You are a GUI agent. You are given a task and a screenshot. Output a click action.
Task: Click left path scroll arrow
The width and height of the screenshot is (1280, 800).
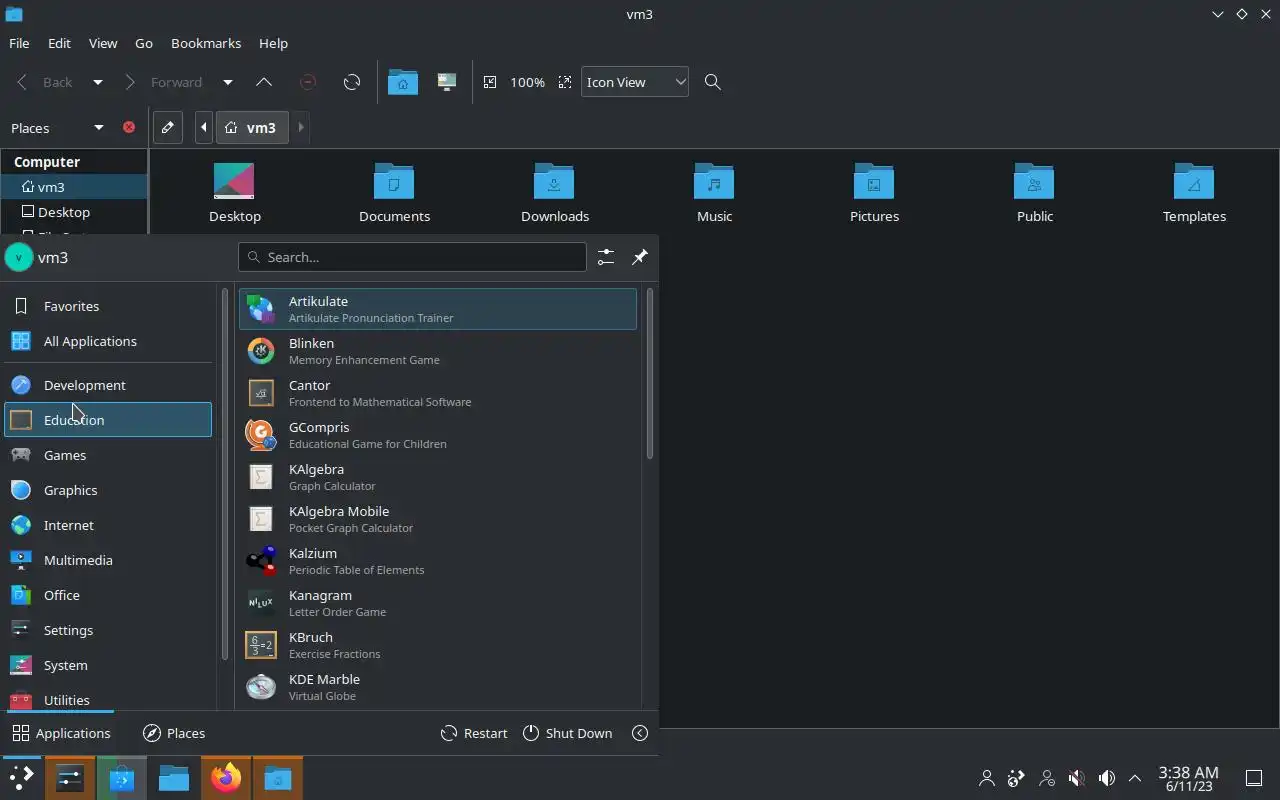point(204,127)
